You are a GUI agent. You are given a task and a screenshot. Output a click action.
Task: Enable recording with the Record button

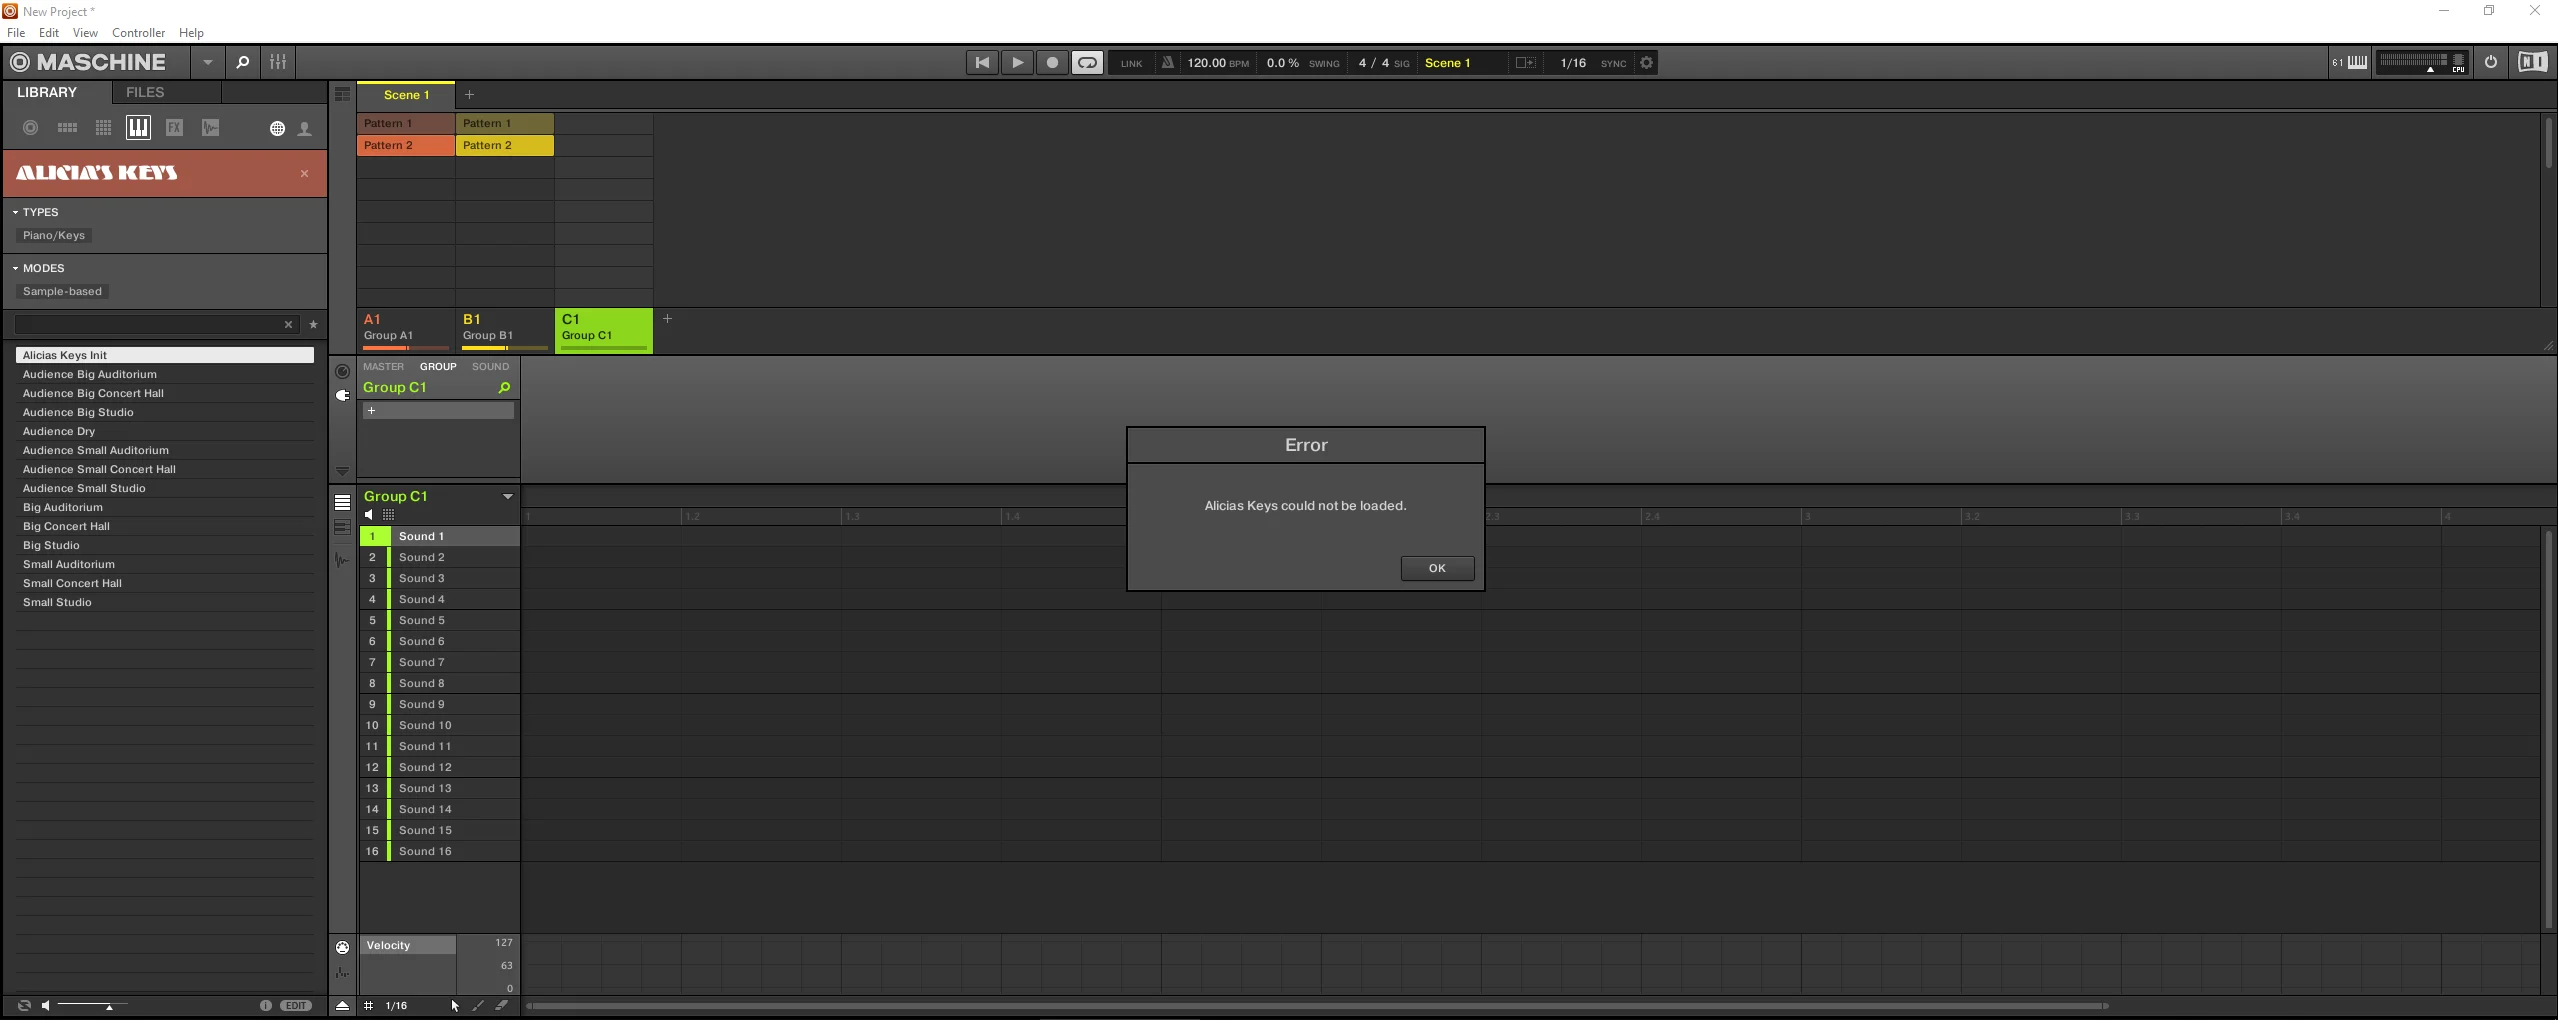(1052, 62)
